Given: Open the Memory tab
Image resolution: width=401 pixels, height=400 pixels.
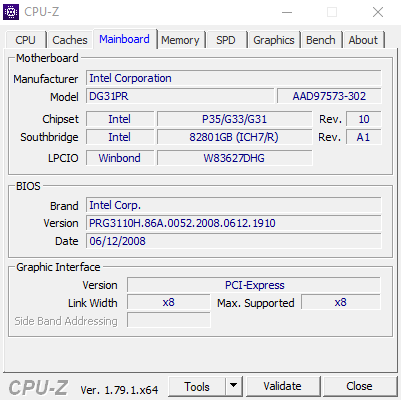Looking at the screenshot, I should (180, 40).
